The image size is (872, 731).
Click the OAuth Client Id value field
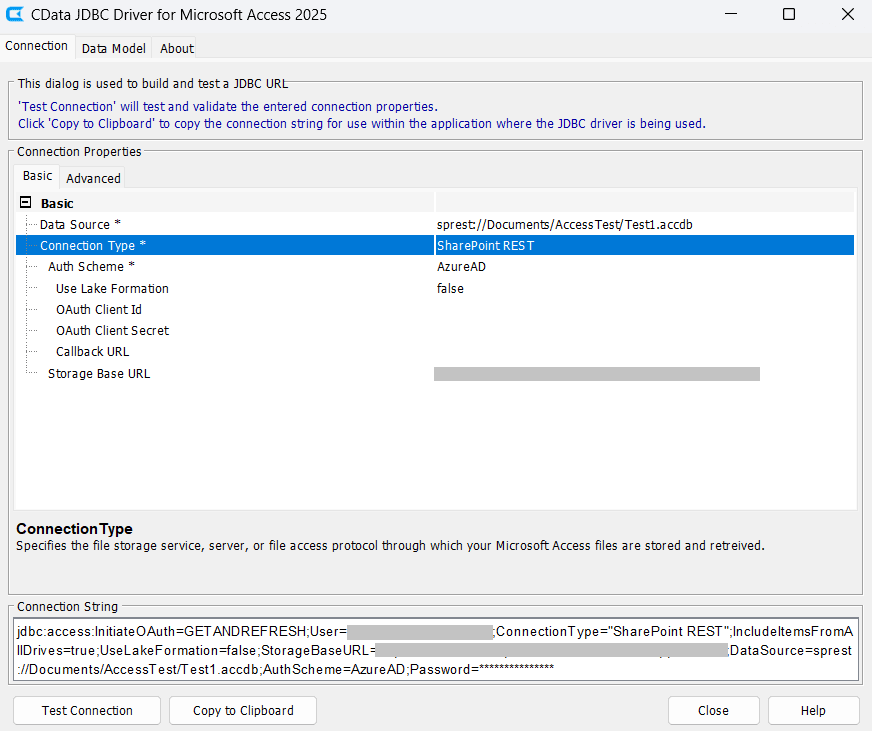tap(644, 310)
